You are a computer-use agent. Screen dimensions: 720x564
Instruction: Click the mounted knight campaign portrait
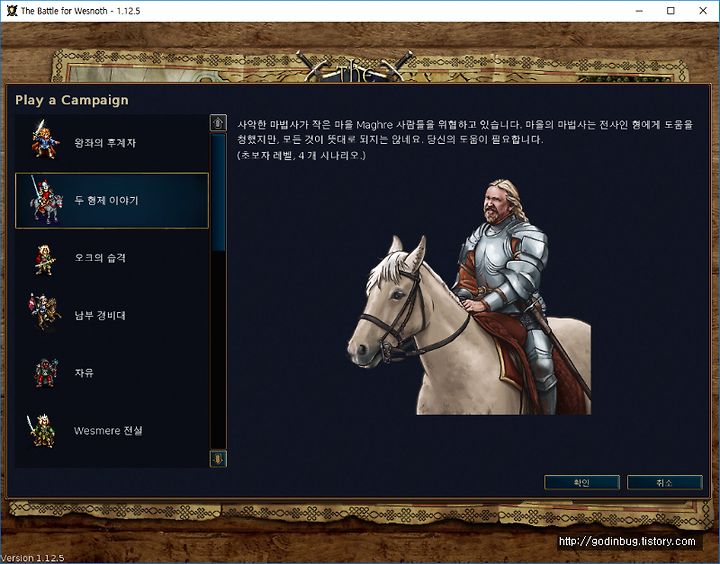469,297
